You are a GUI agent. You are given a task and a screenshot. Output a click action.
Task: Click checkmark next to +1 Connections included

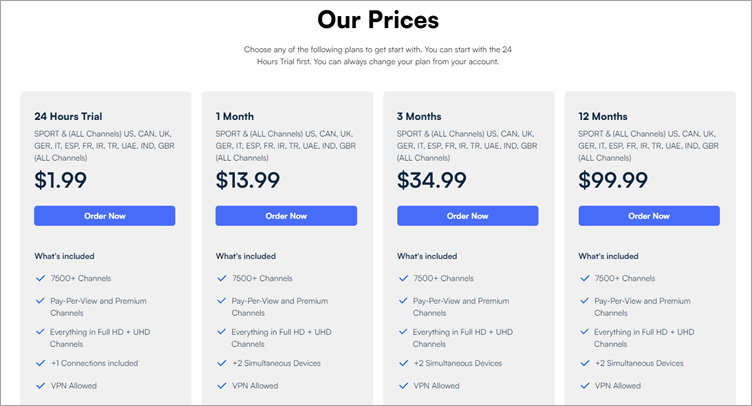pos(40,363)
